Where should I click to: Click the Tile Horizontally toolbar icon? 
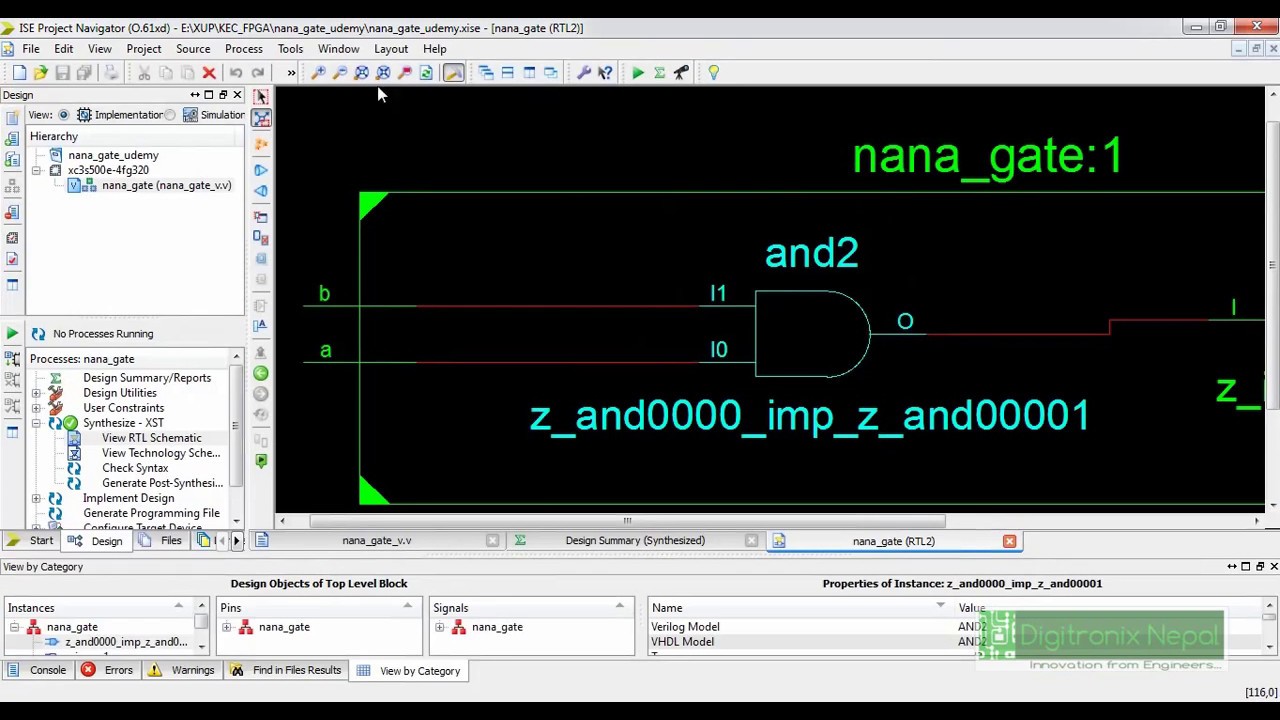pos(507,72)
